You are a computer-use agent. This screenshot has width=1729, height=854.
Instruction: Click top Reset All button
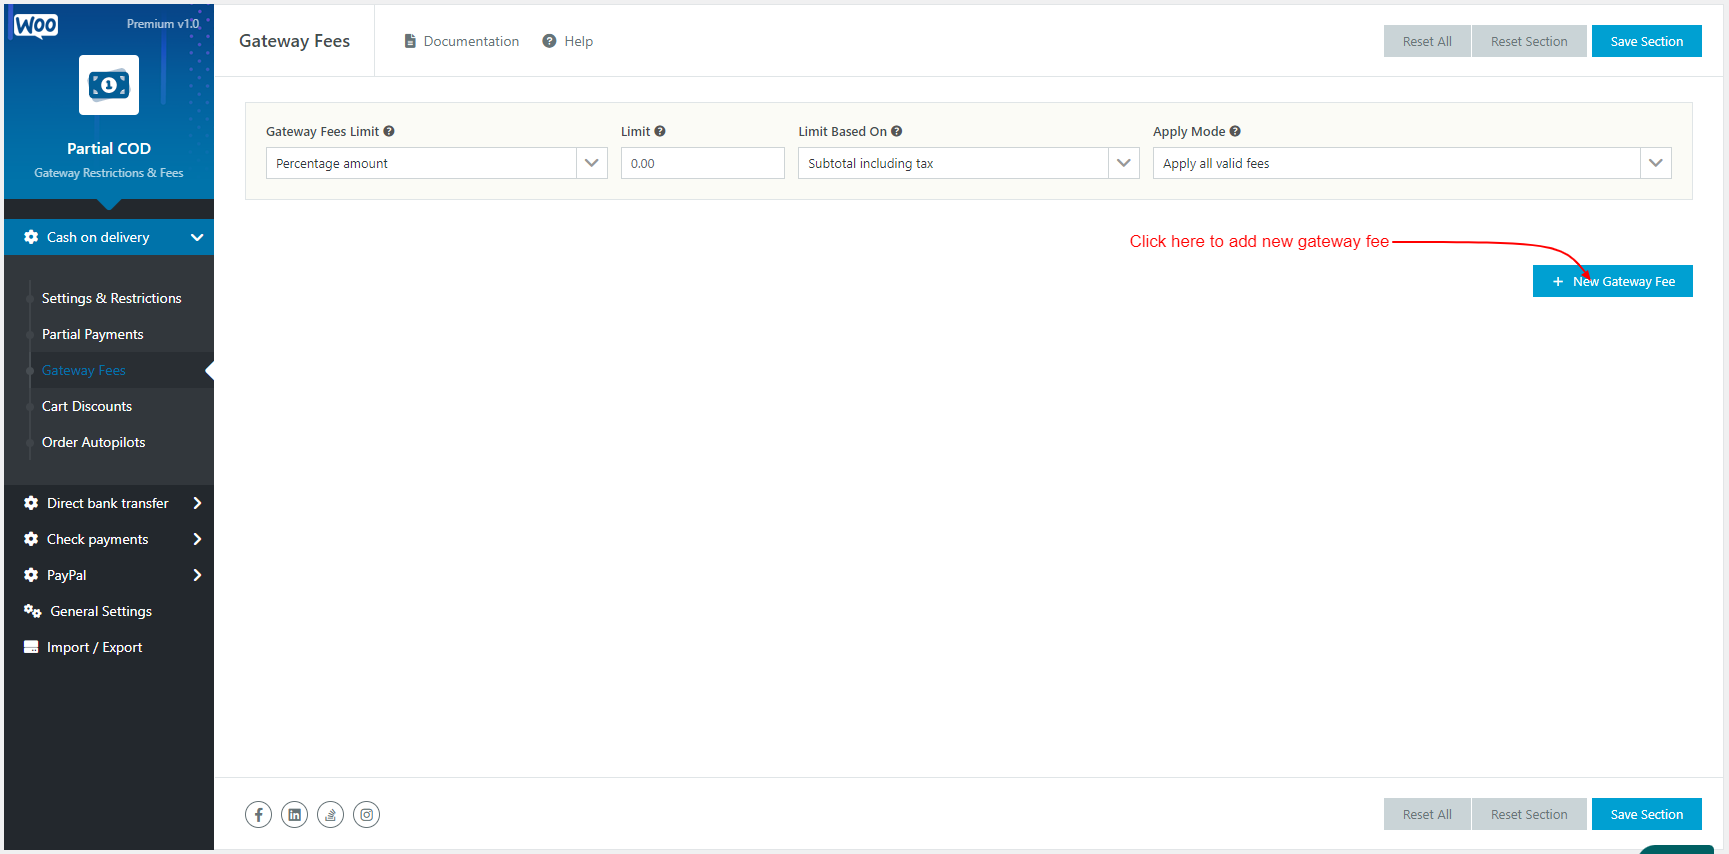[1427, 41]
